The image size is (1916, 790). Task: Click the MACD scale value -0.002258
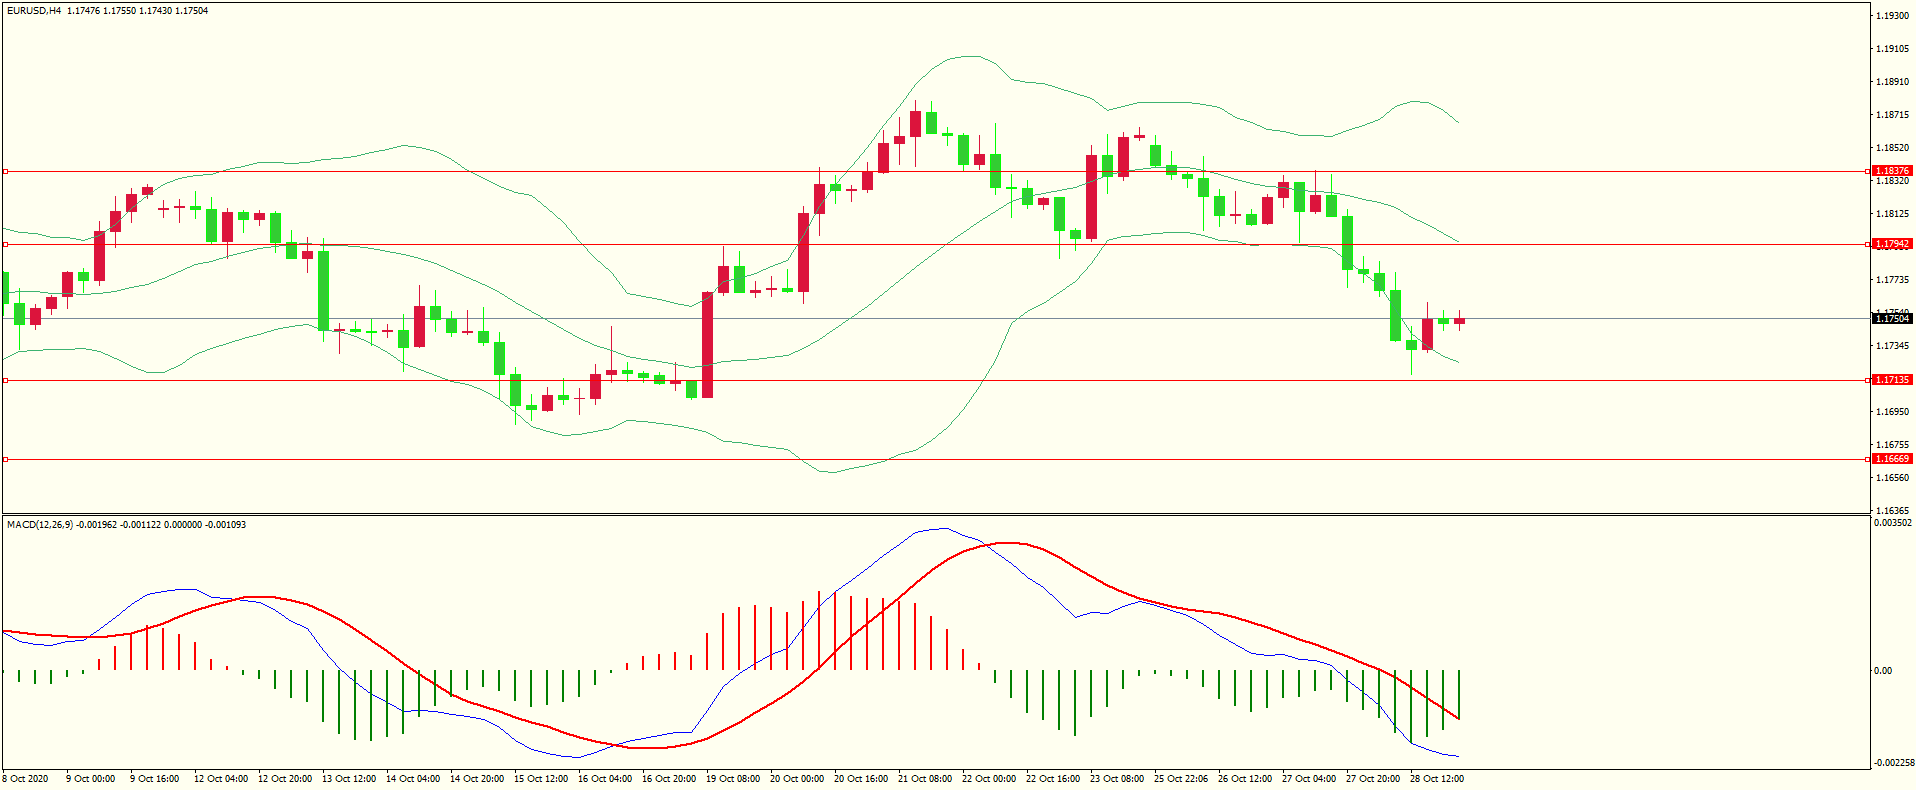coord(1894,763)
